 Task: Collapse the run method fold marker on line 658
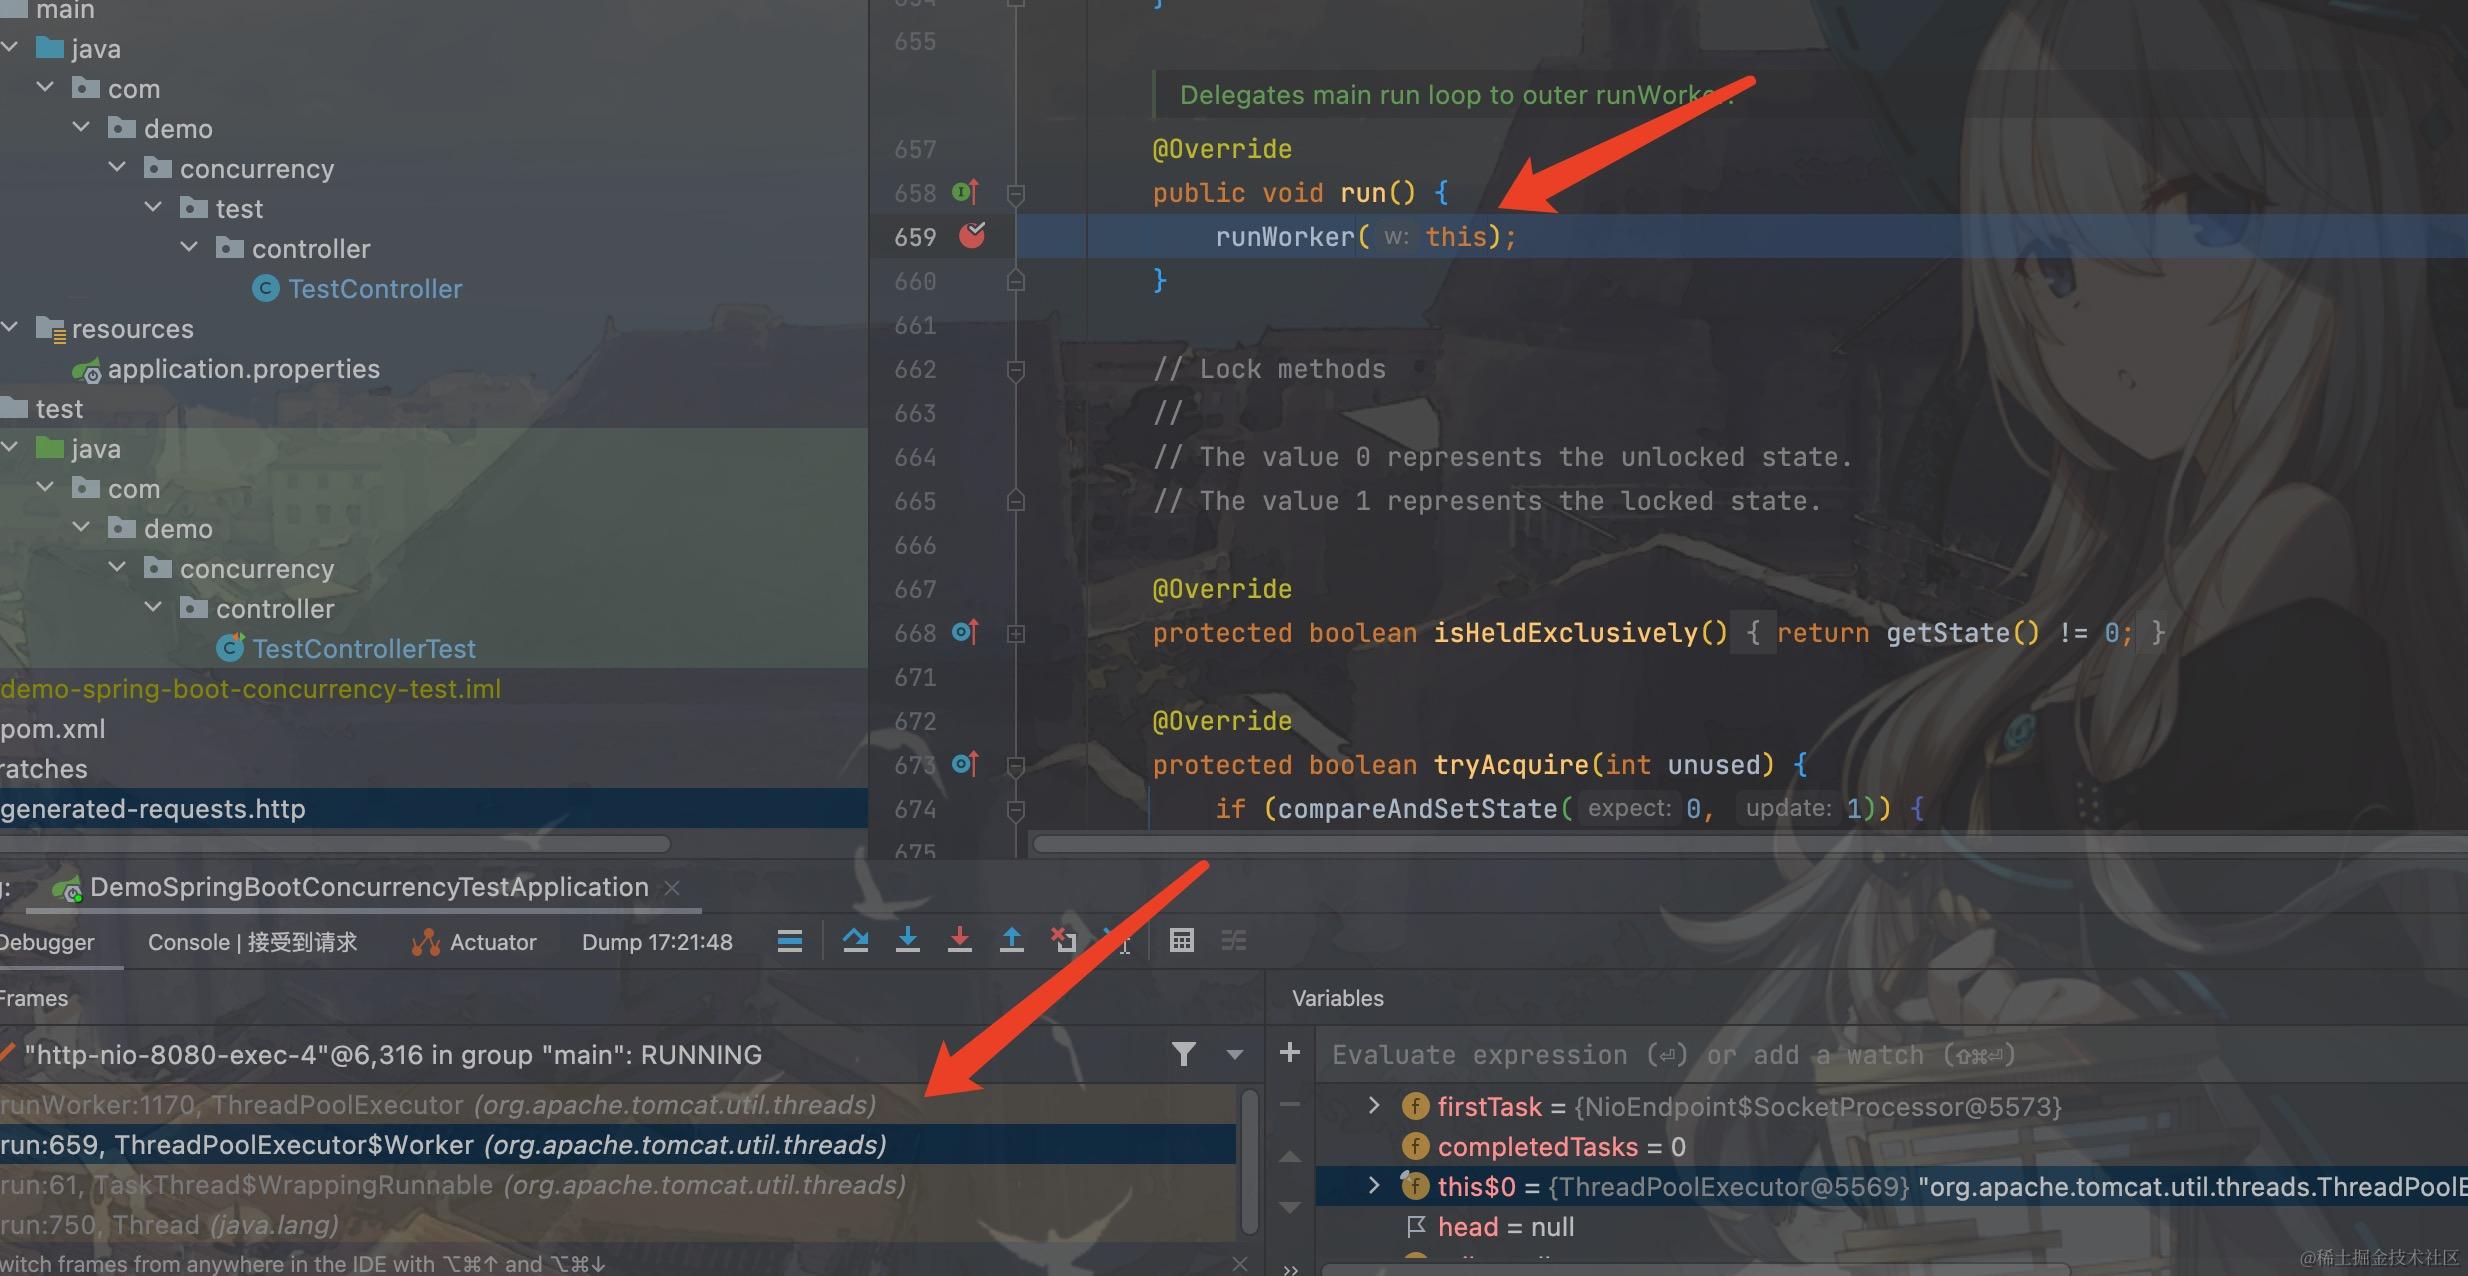[x=1016, y=193]
